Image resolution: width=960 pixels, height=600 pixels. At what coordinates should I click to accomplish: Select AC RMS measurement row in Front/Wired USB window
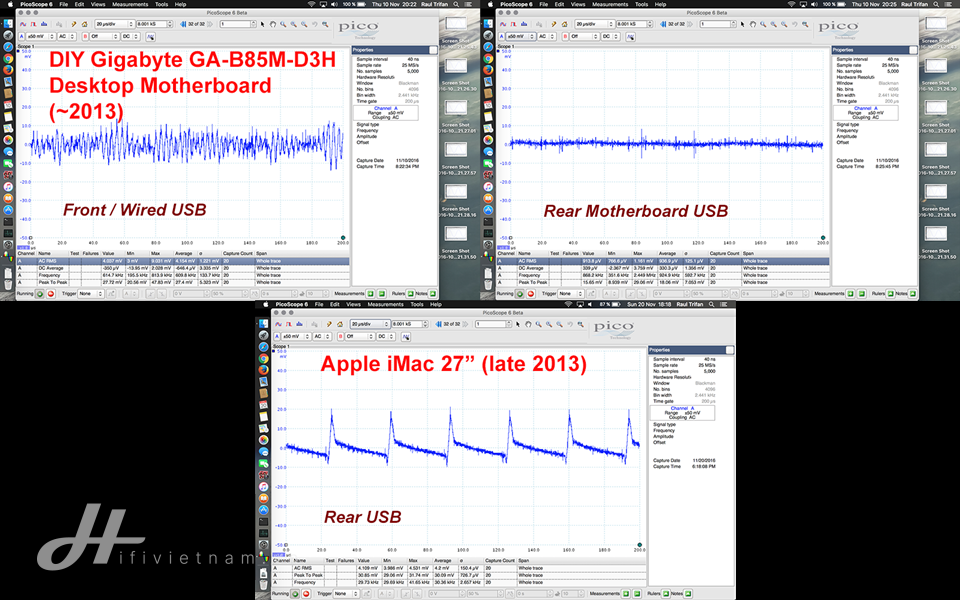pyautogui.click(x=183, y=261)
